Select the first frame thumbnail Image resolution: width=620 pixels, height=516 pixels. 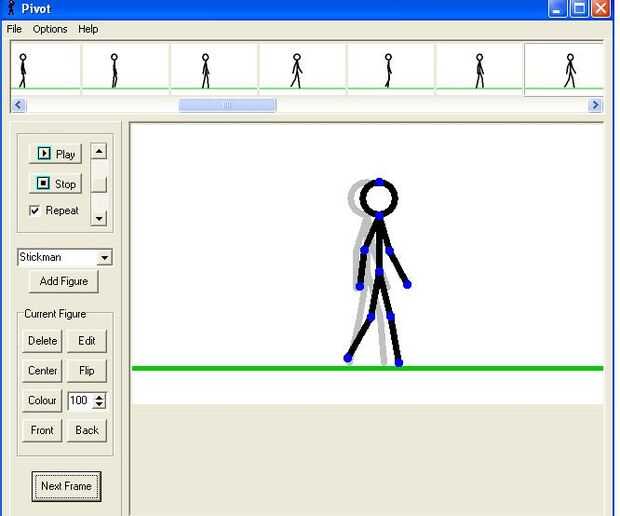coord(46,69)
